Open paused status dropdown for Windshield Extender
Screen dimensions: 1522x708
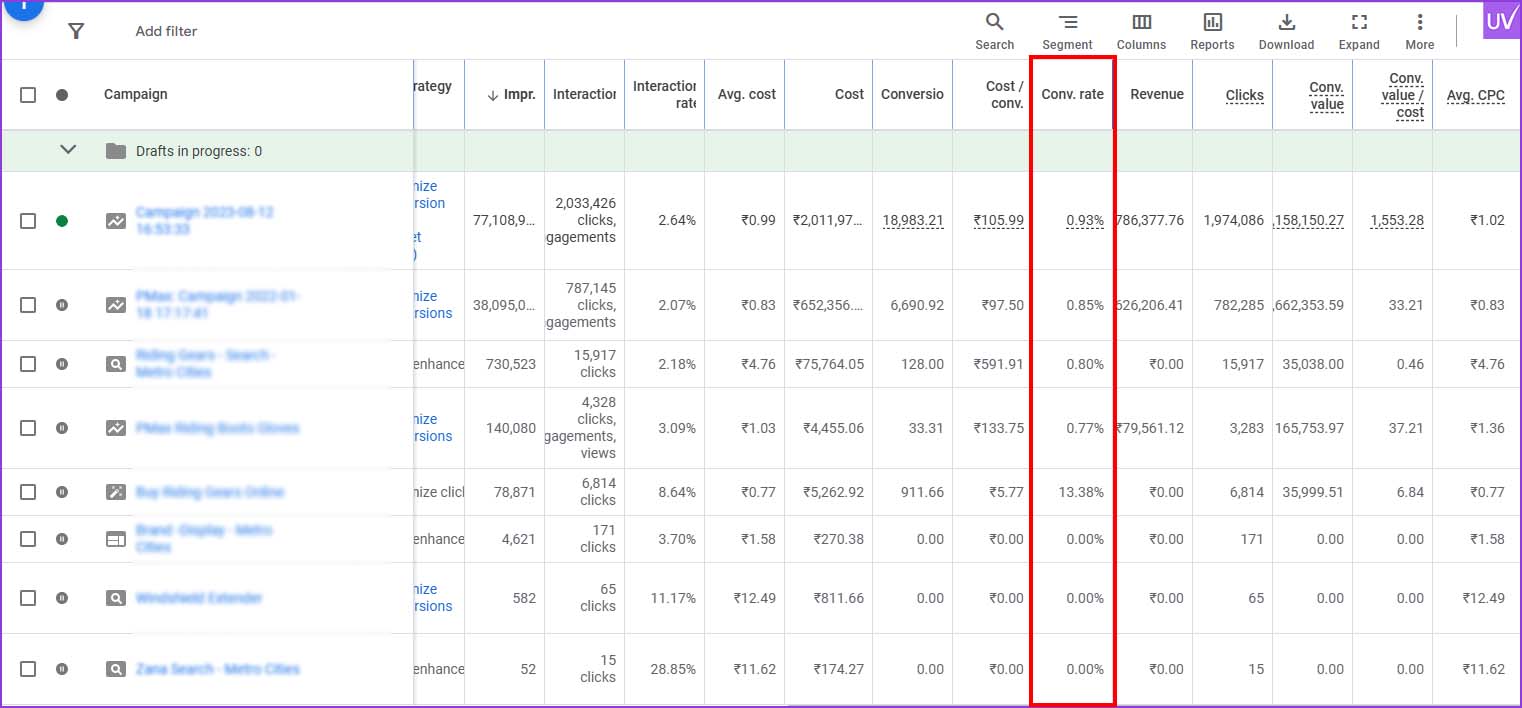[x=62, y=598]
